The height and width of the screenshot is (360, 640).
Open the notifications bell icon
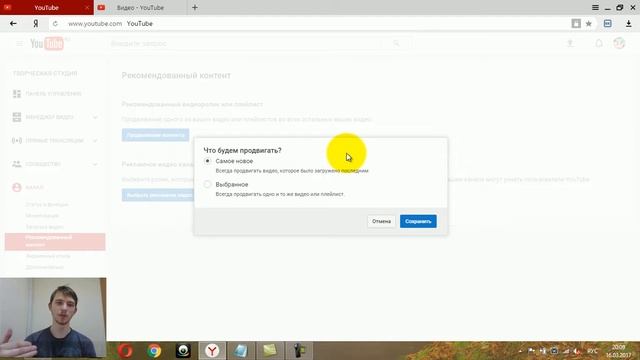599,43
